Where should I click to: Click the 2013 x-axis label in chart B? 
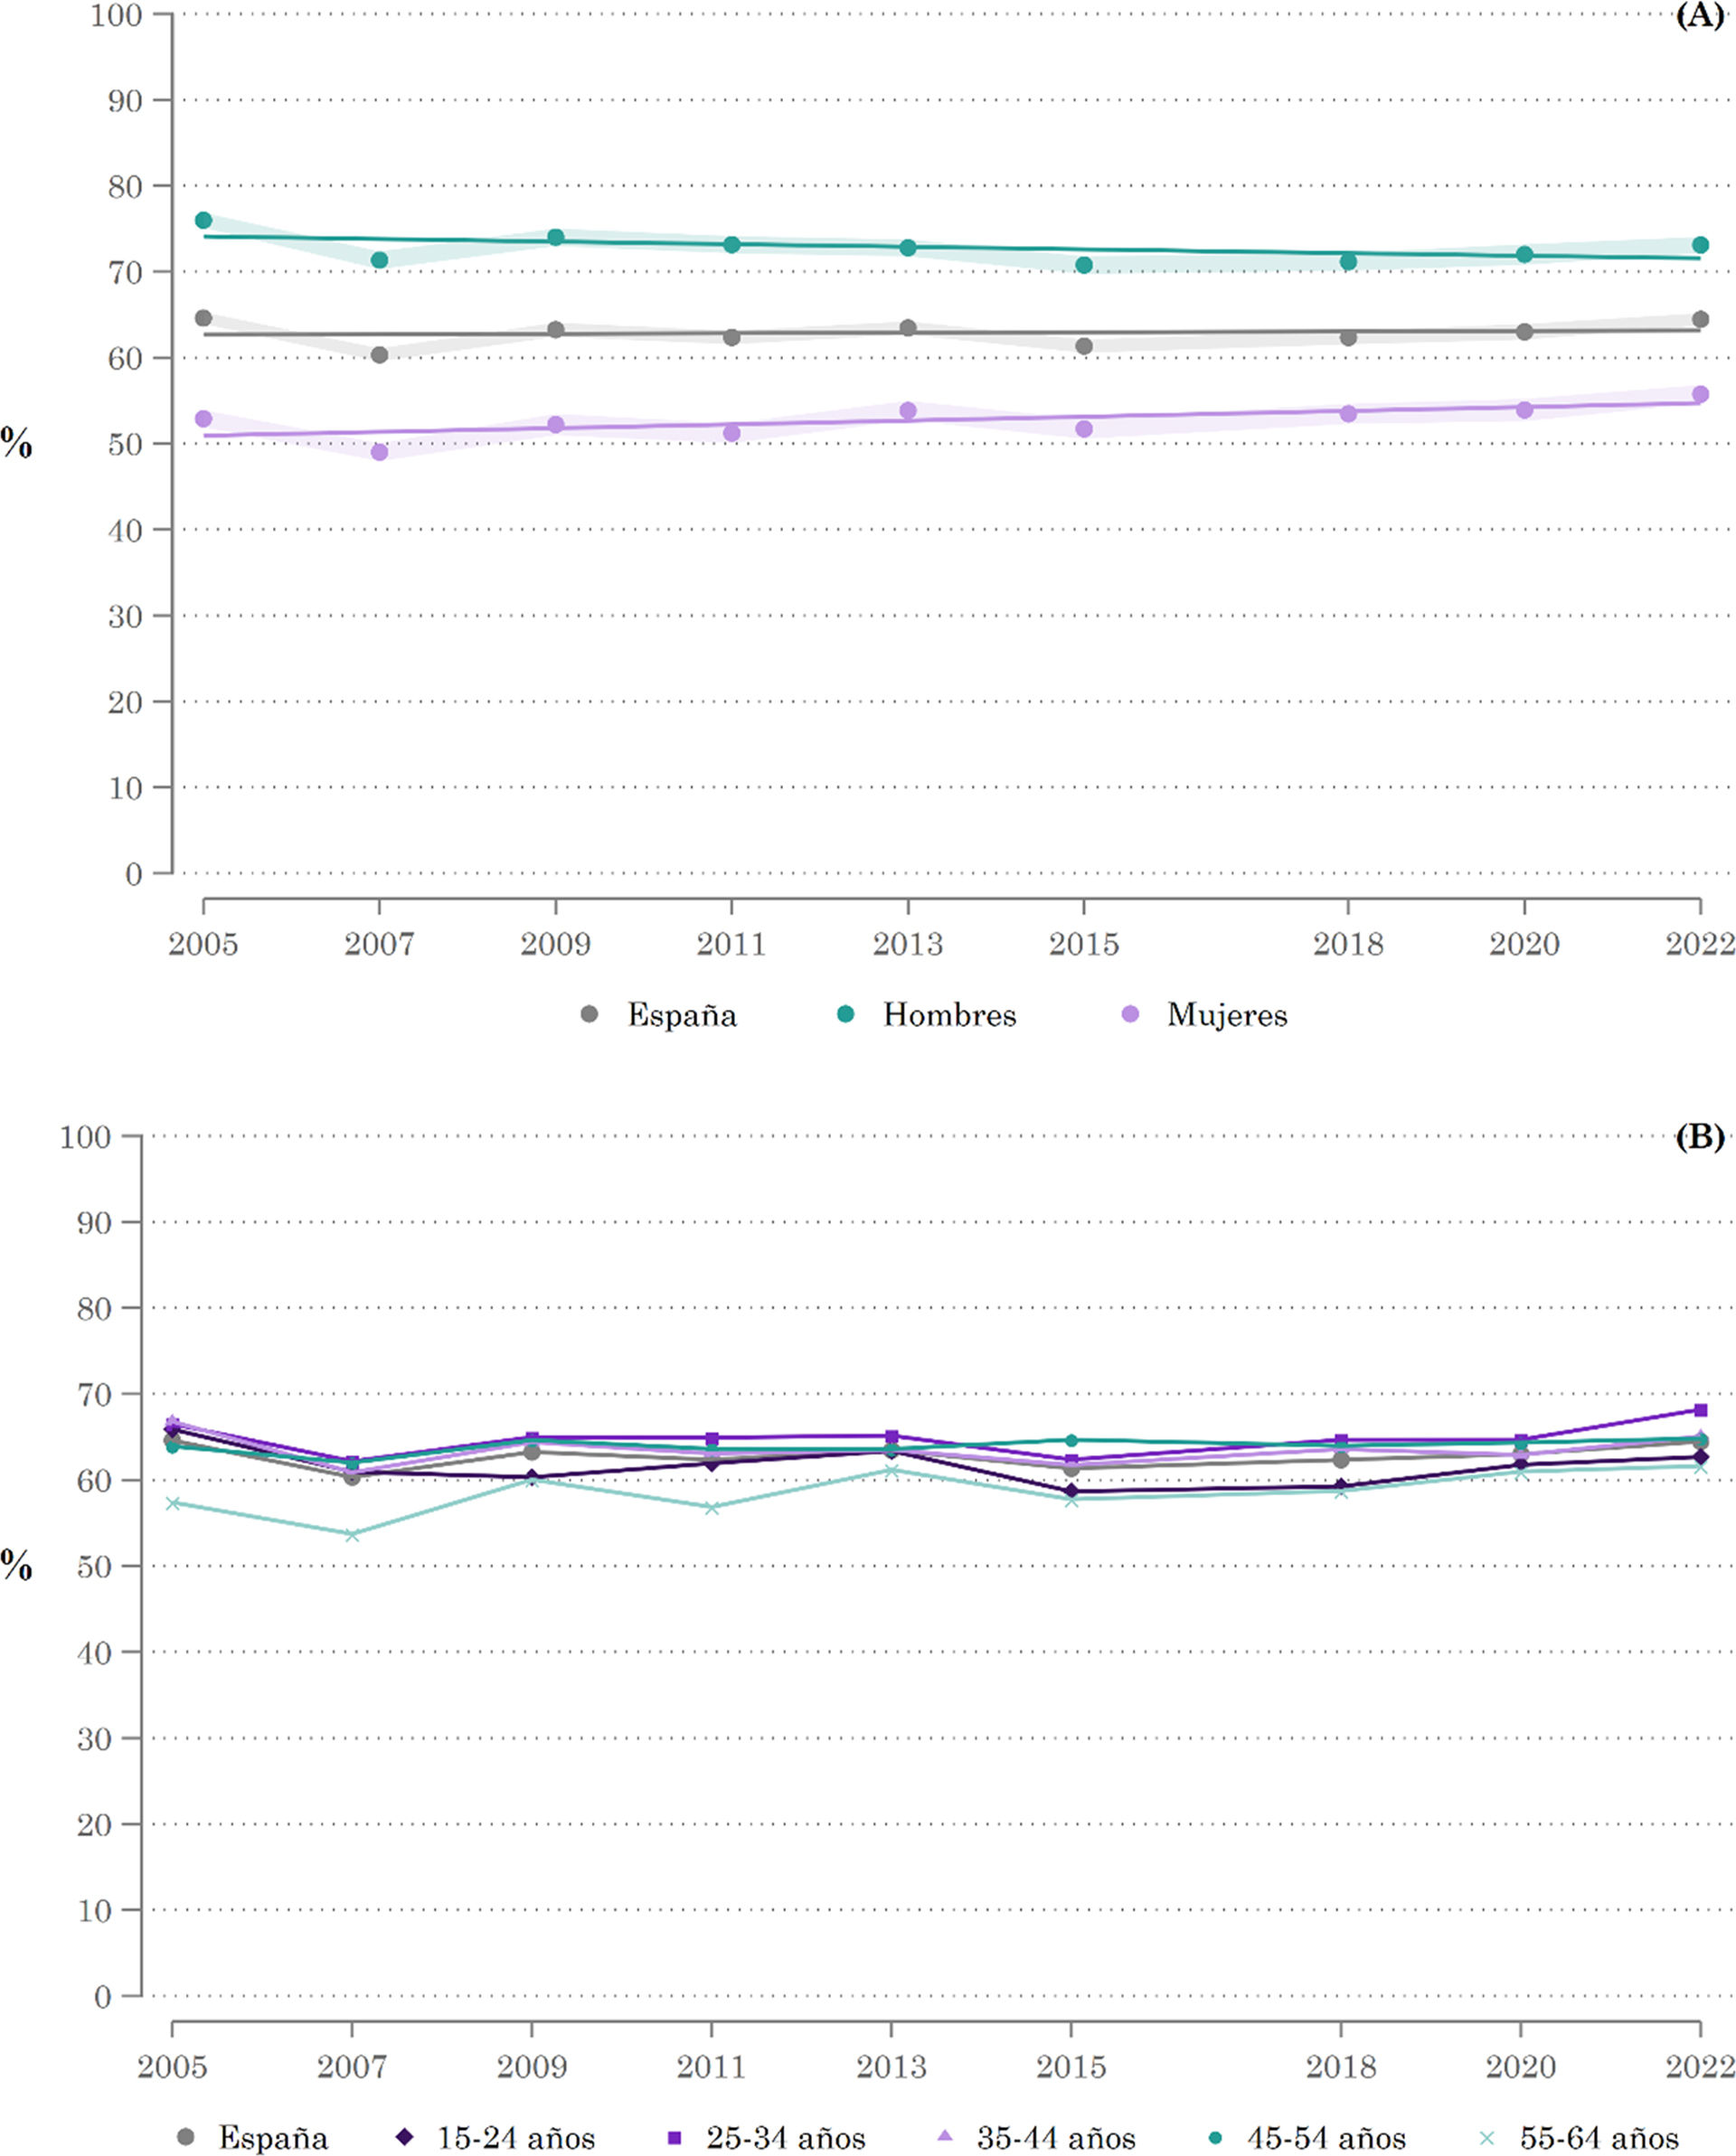coord(891,2067)
